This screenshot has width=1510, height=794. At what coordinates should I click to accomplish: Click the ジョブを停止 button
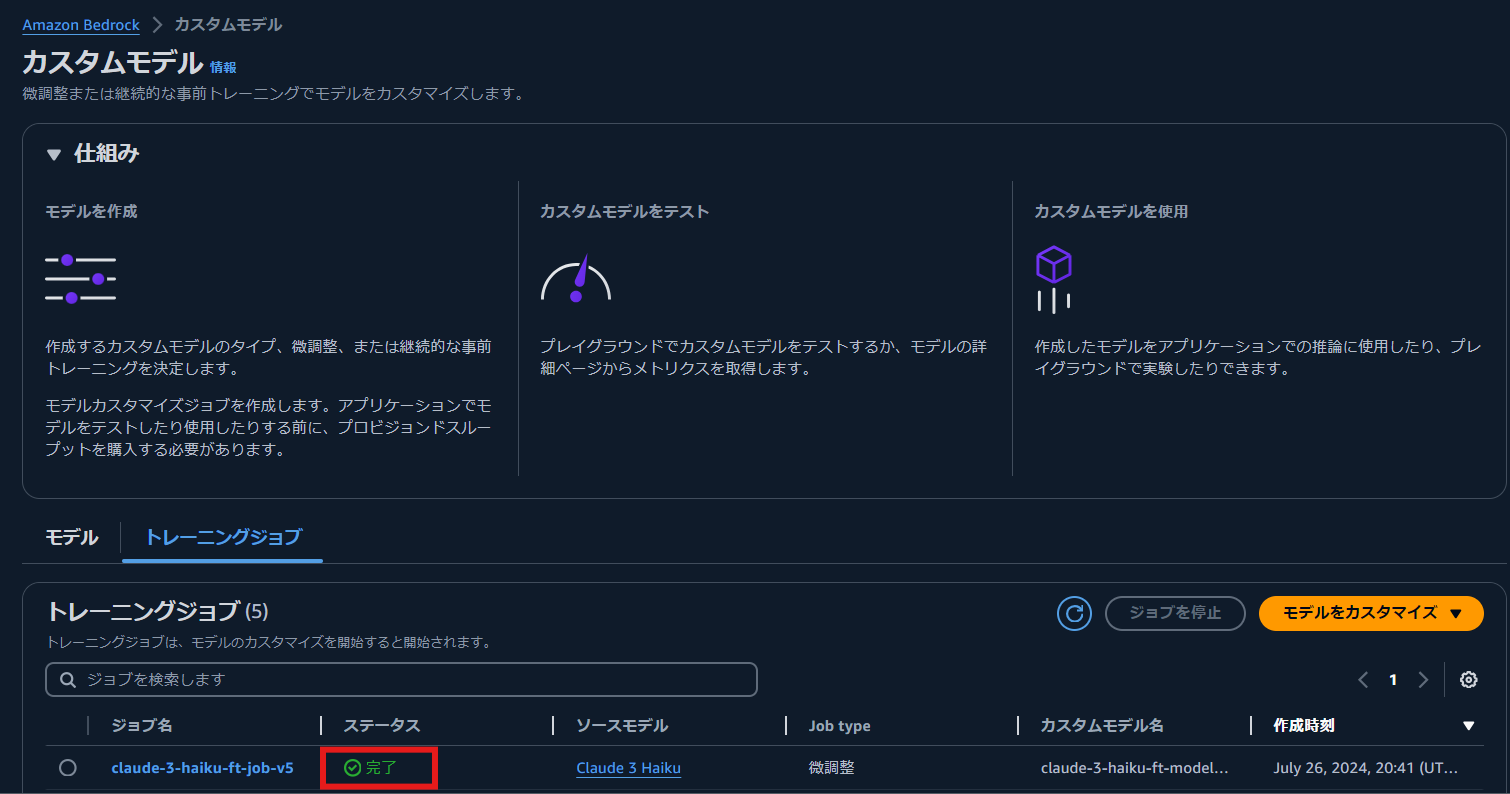click(1175, 613)
